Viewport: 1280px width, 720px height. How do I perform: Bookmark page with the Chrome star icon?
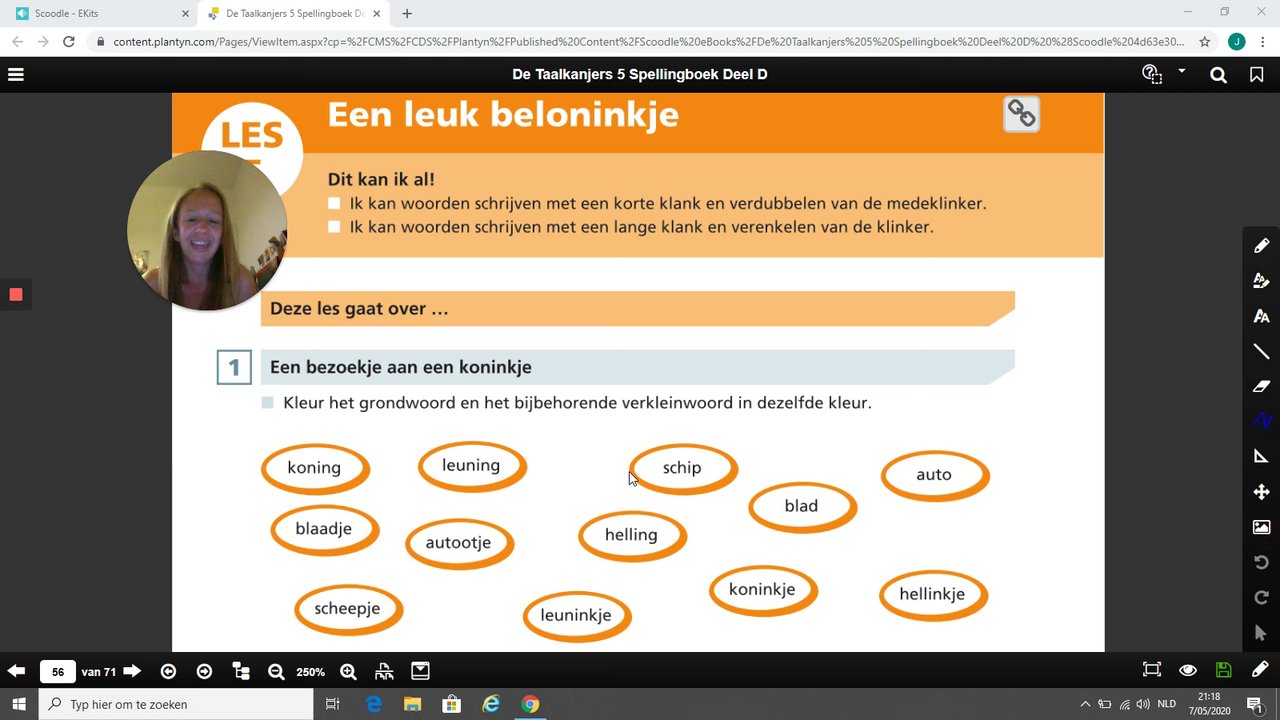coord(1205,42)
